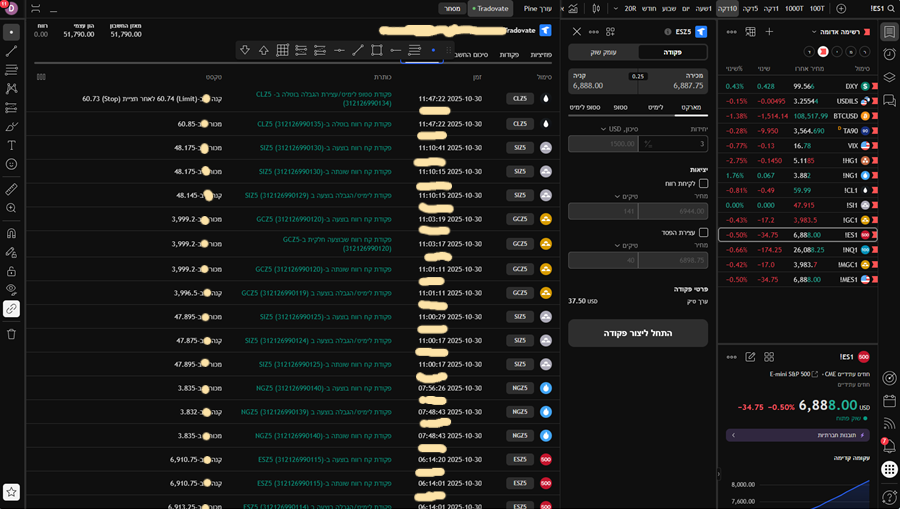Open the economic calendar icon
Screen dimensions: 900x509
(x=889, y=401)
